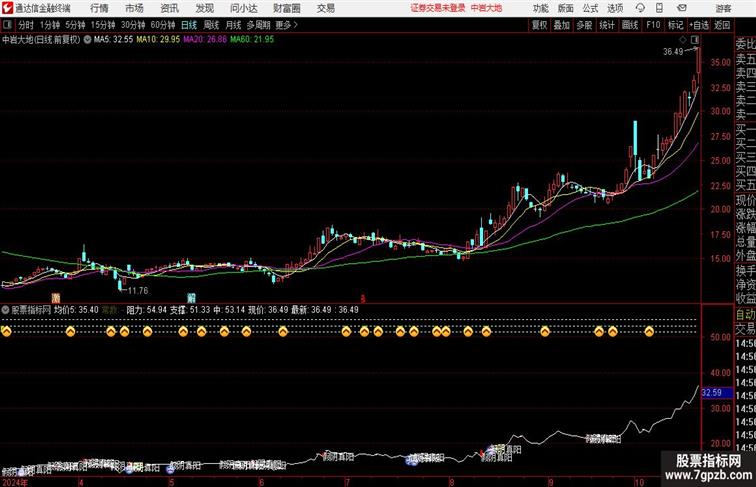This screenshot has width=756, height=487.
Task: Click the 复权 toolbar button
Action: 540,25
